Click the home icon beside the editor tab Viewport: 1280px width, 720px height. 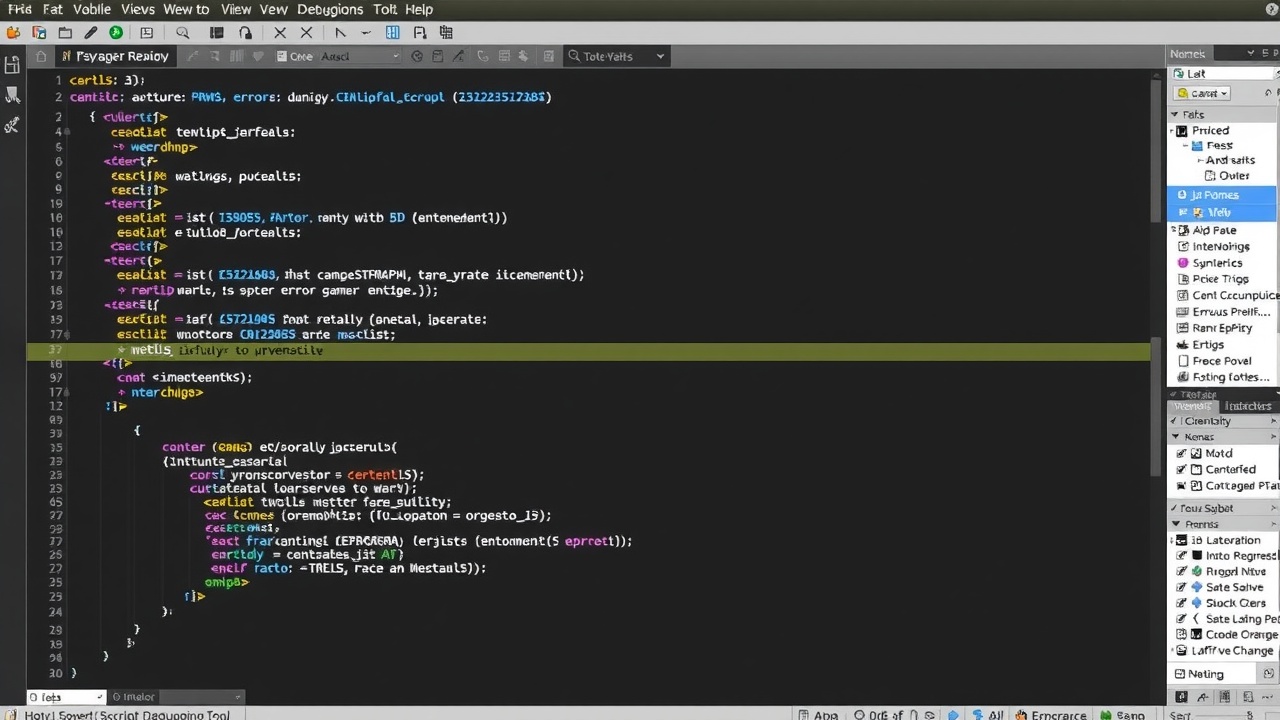pyautogui.click(x=41, y=57)
